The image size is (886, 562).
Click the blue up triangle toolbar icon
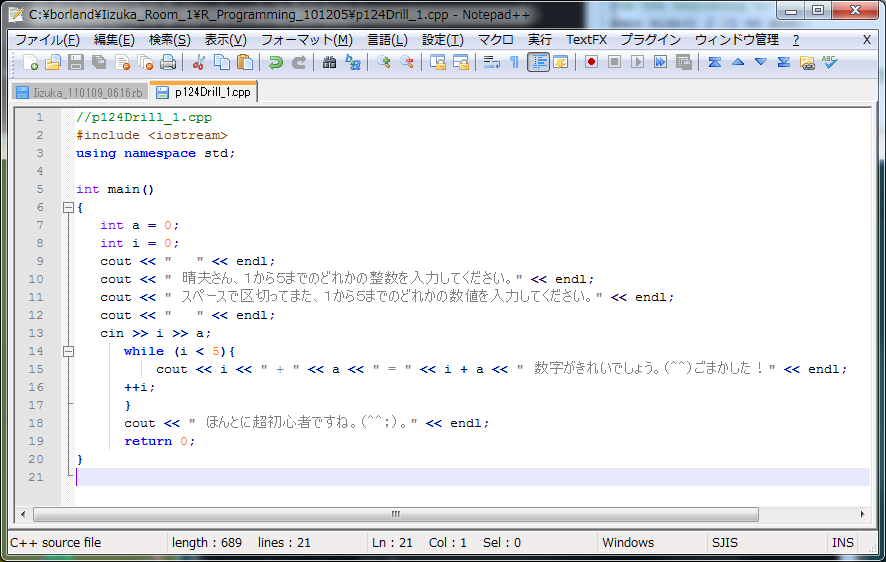737,62
